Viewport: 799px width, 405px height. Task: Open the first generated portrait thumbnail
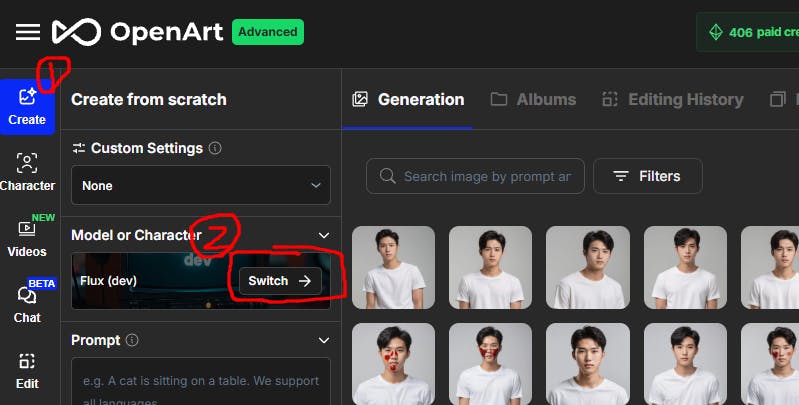393,267
